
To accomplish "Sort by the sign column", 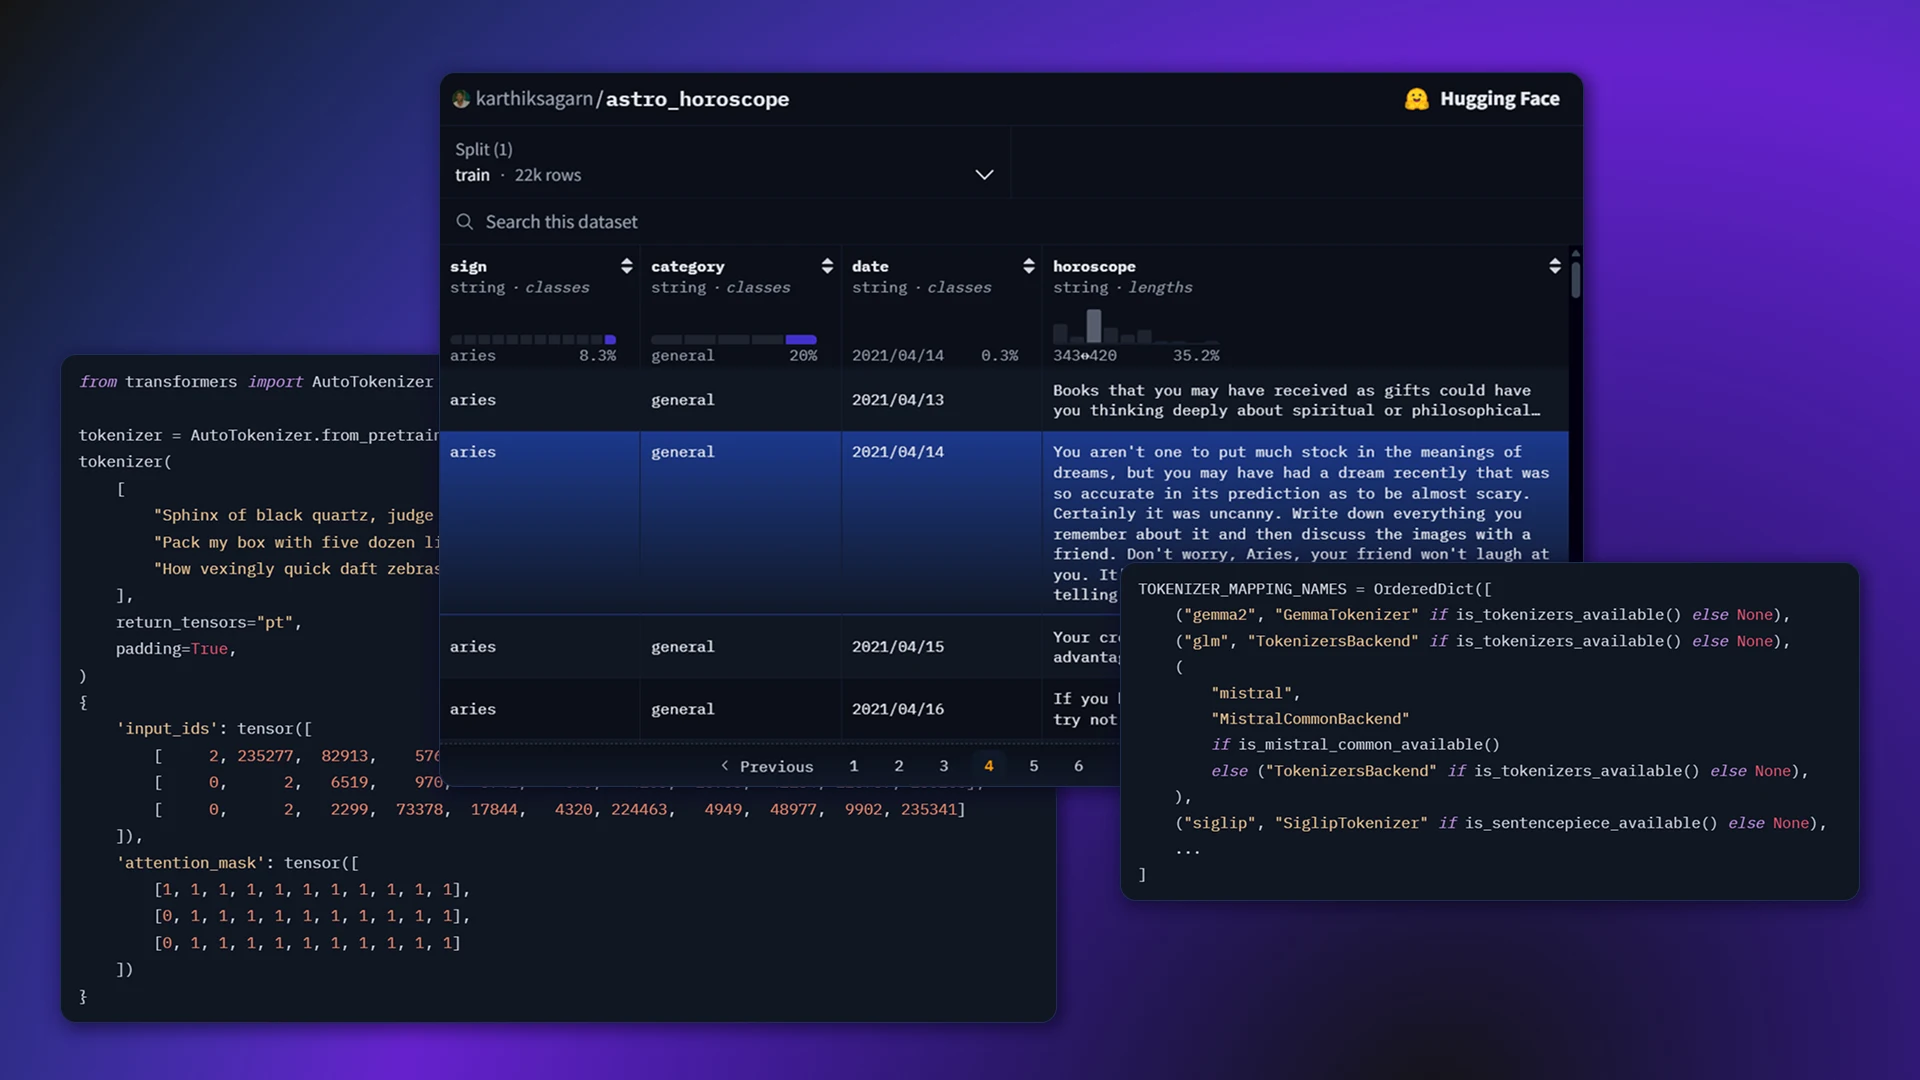I will coord(627,266).
